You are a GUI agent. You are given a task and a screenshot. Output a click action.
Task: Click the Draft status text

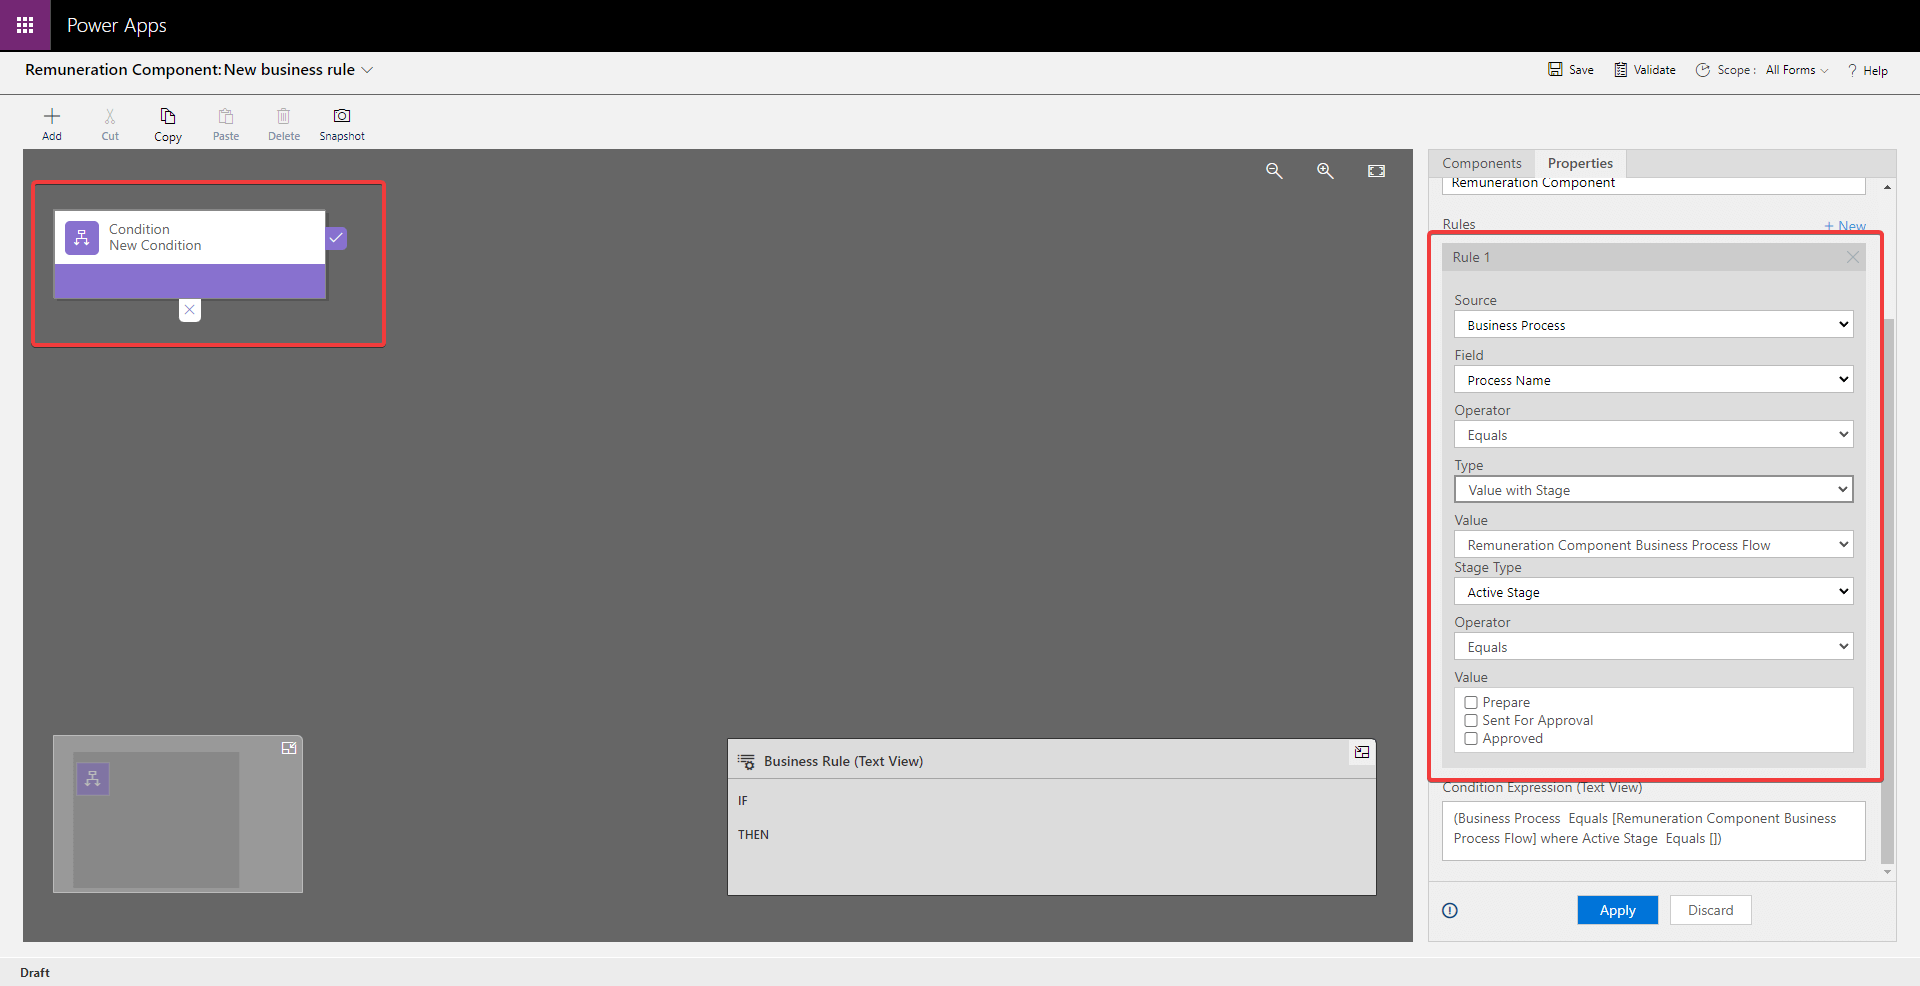(35, 972)
